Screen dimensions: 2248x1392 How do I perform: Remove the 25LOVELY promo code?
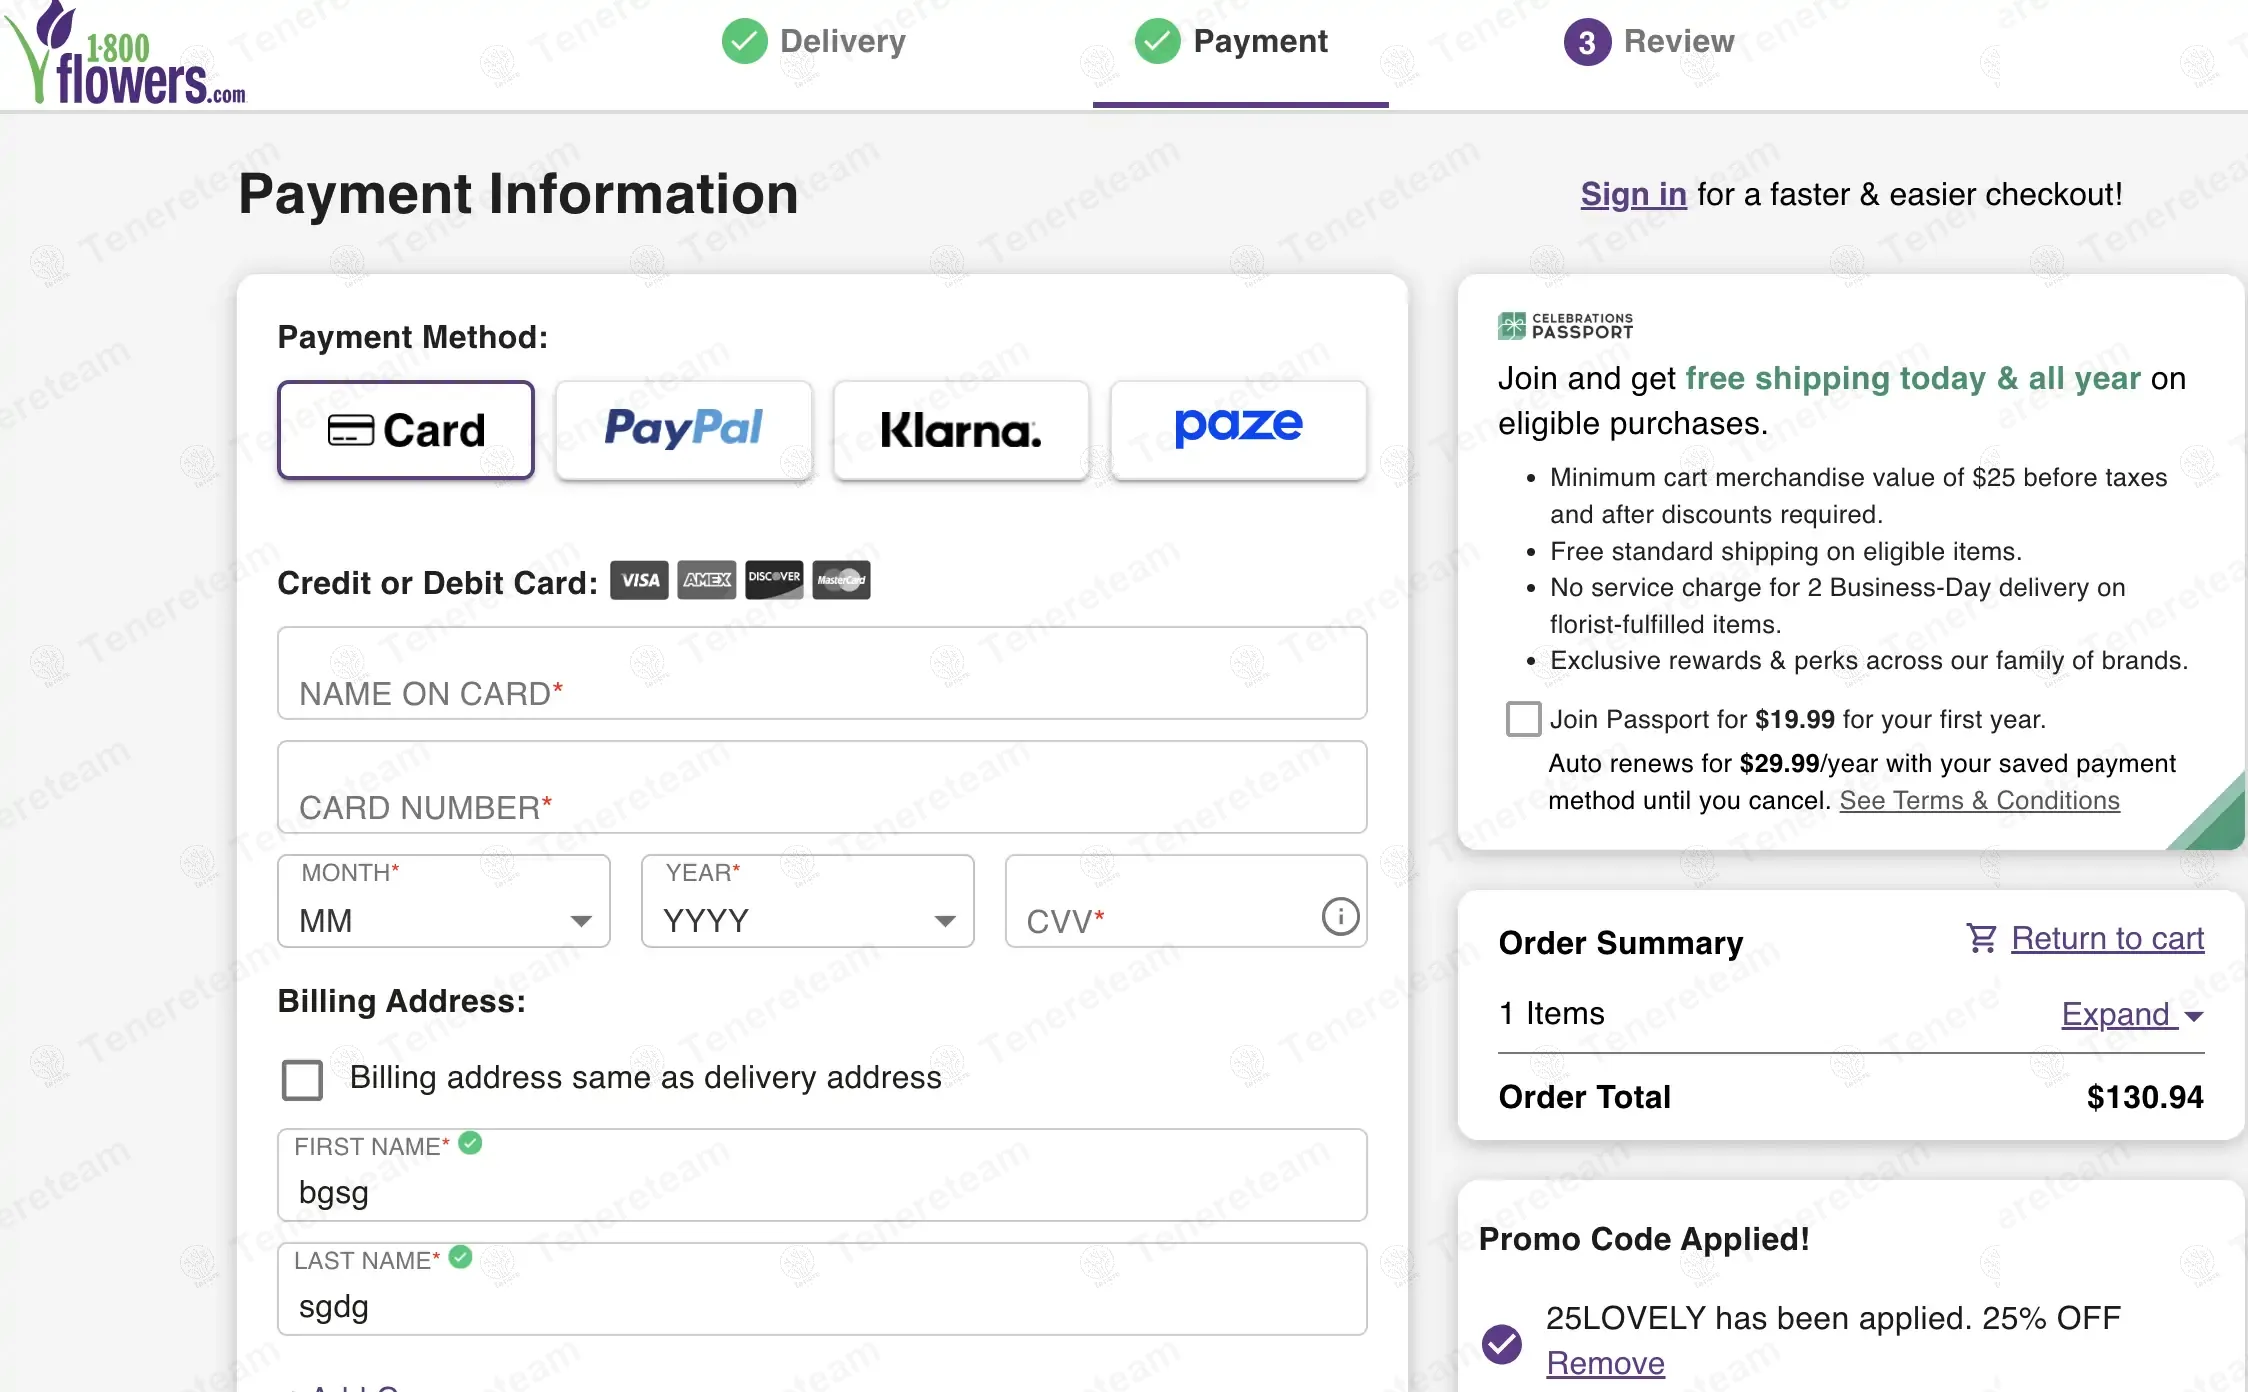1605,1363
